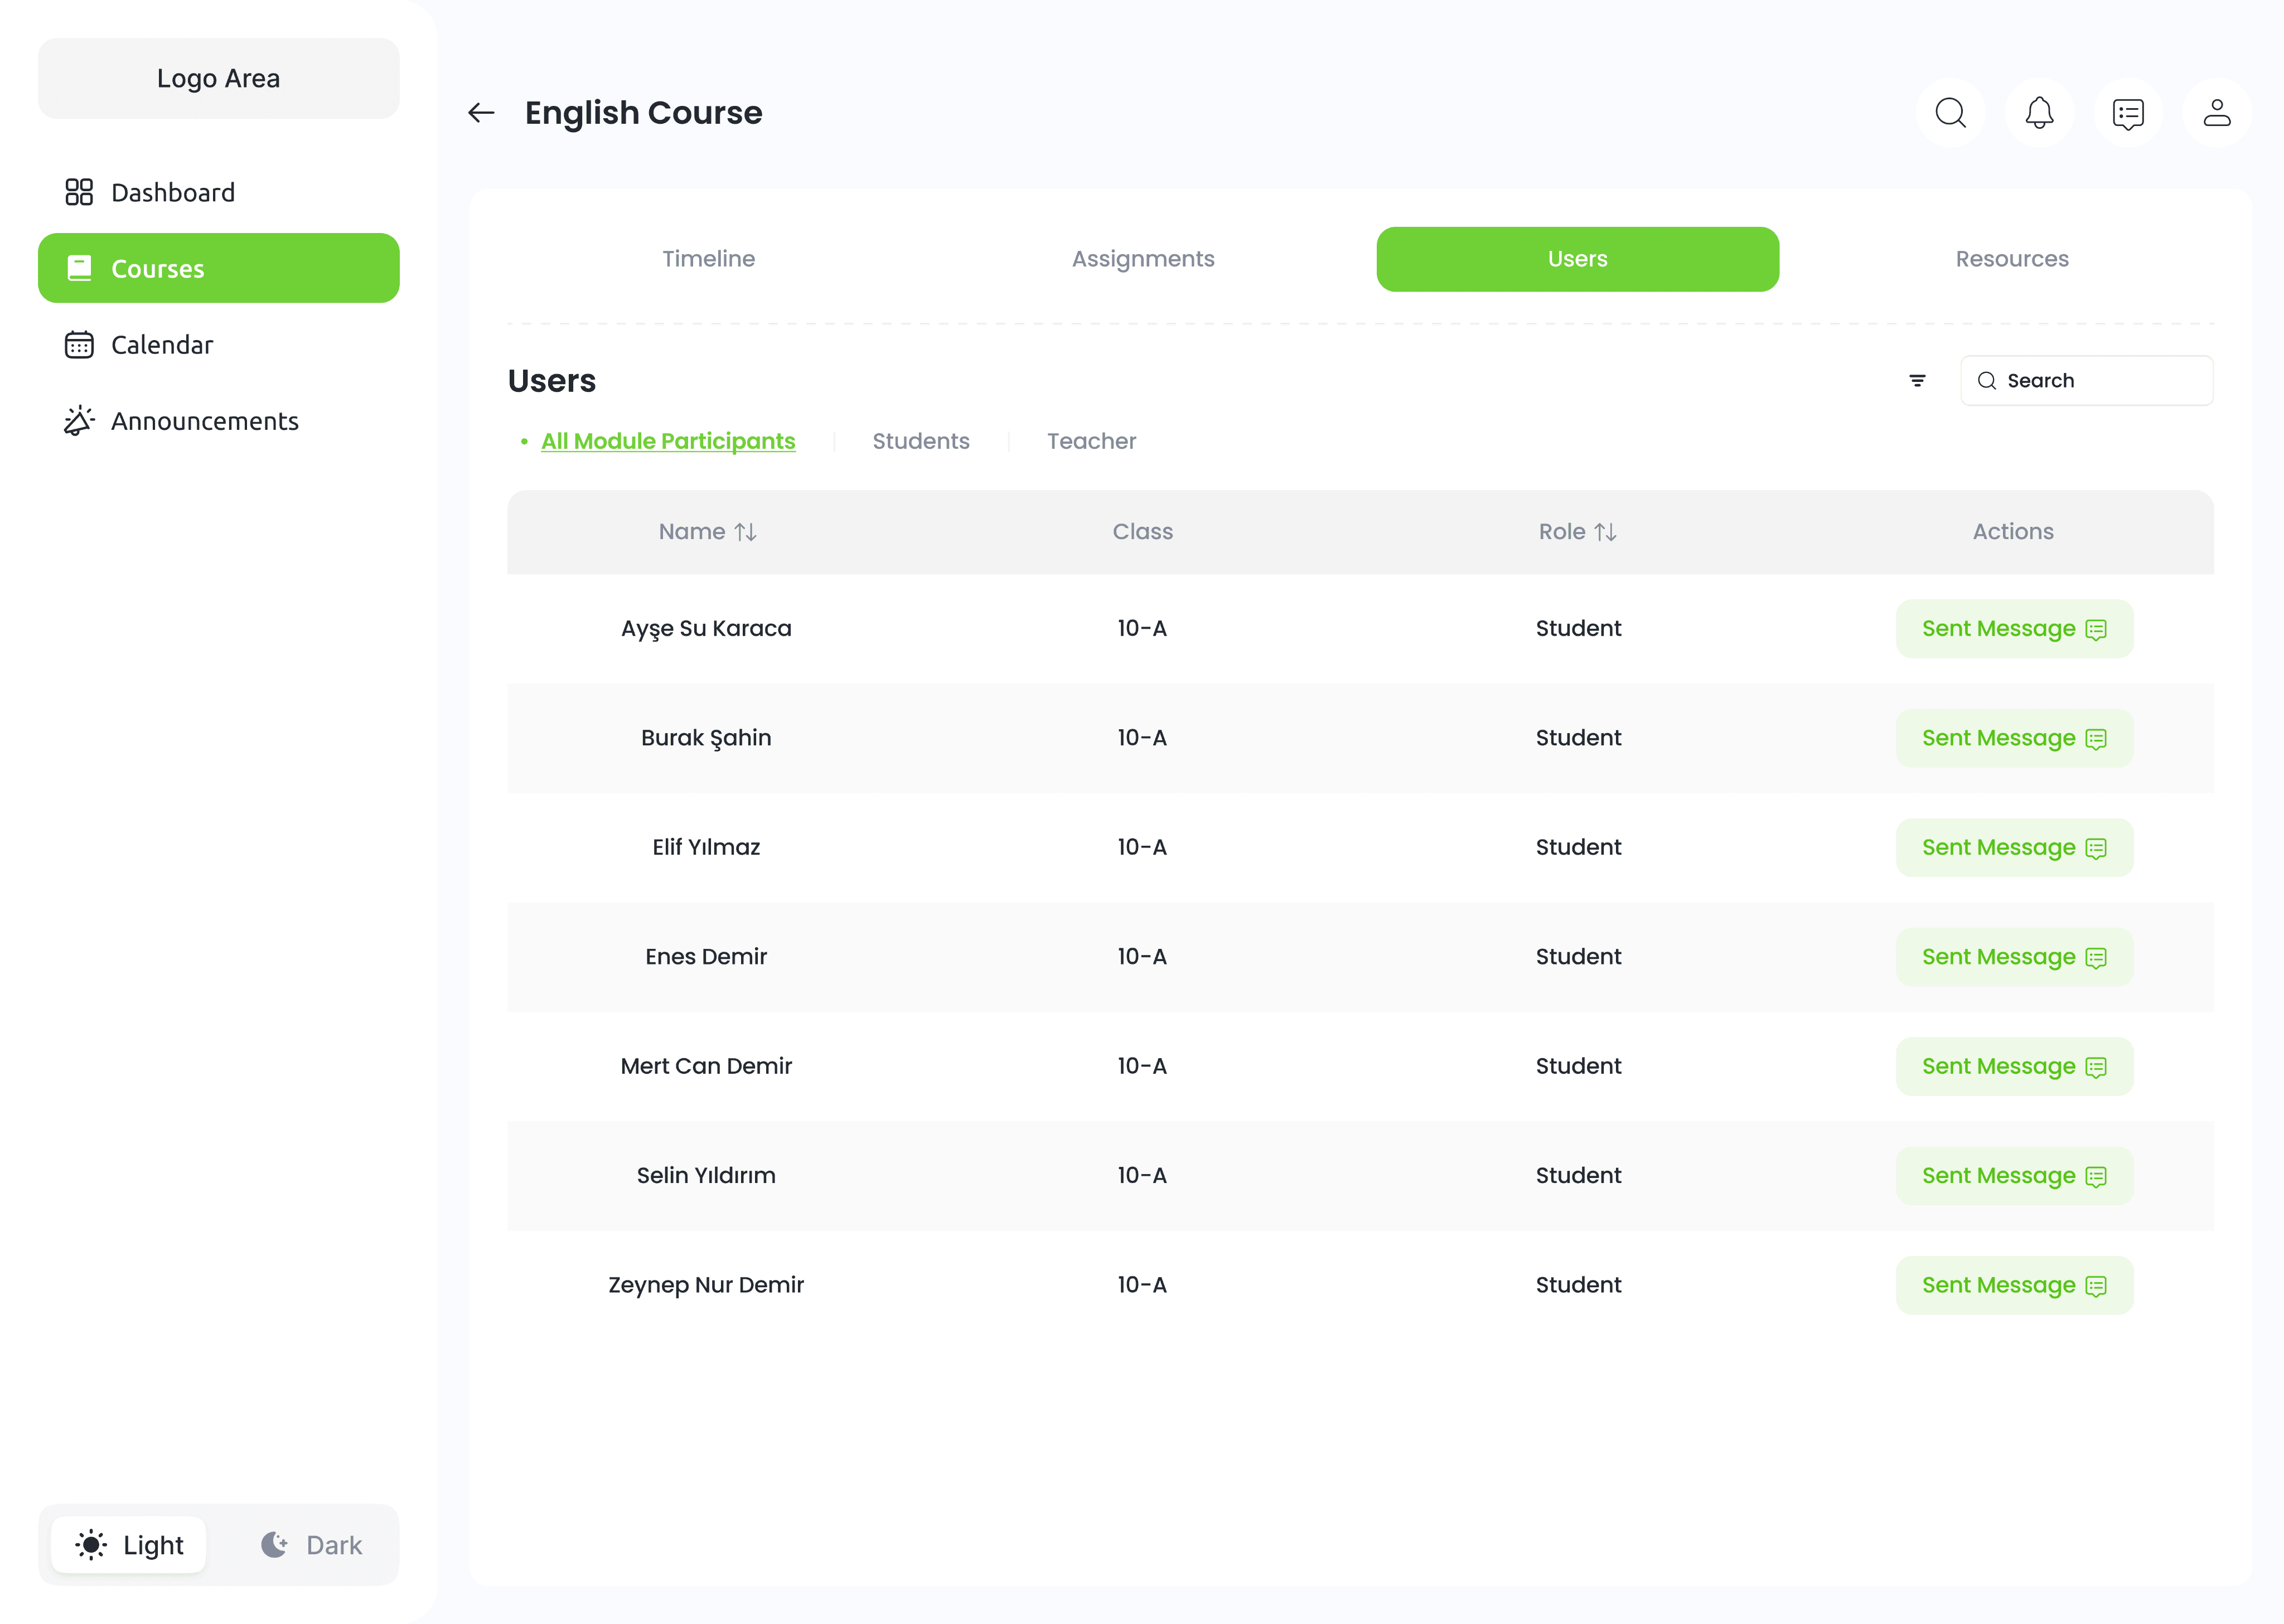This screenshot has width=2284, height=1624.
Task: Open Dashboard from the sidebar
Action: pos(172,192)
